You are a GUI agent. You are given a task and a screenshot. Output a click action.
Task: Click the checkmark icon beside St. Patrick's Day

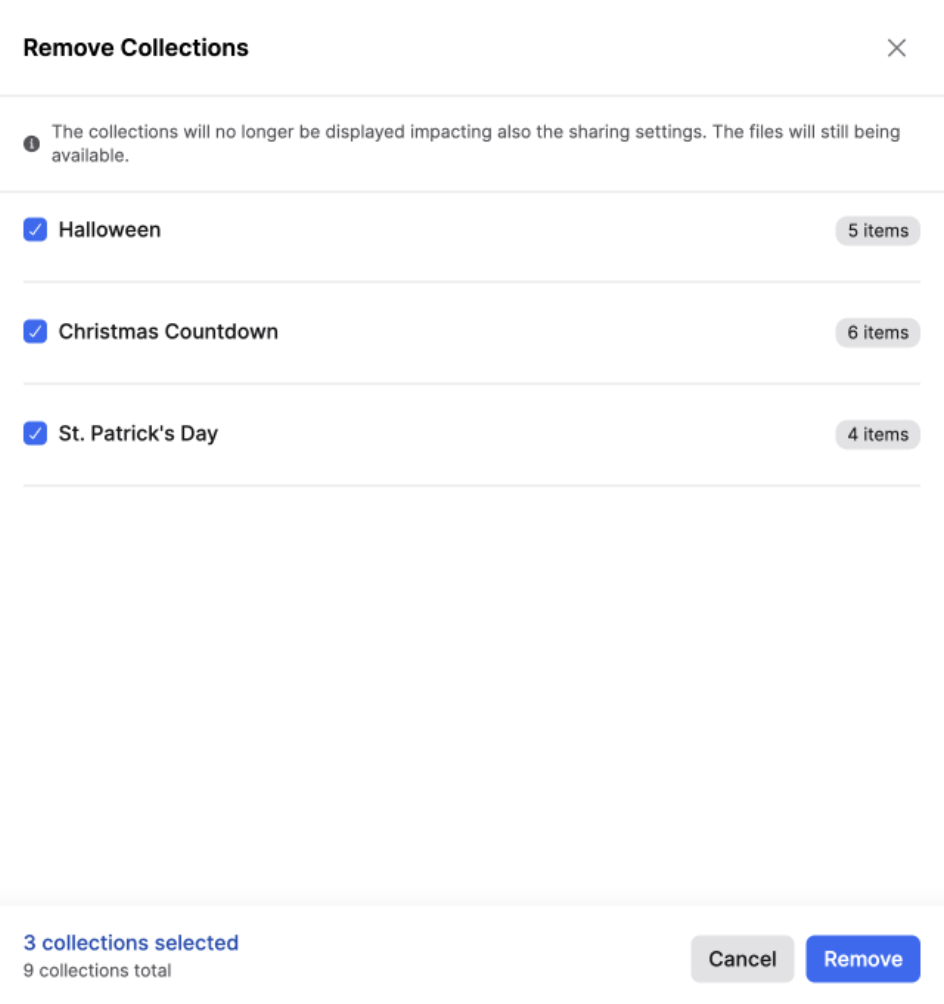pyautogui.click(x=37, y=433)
